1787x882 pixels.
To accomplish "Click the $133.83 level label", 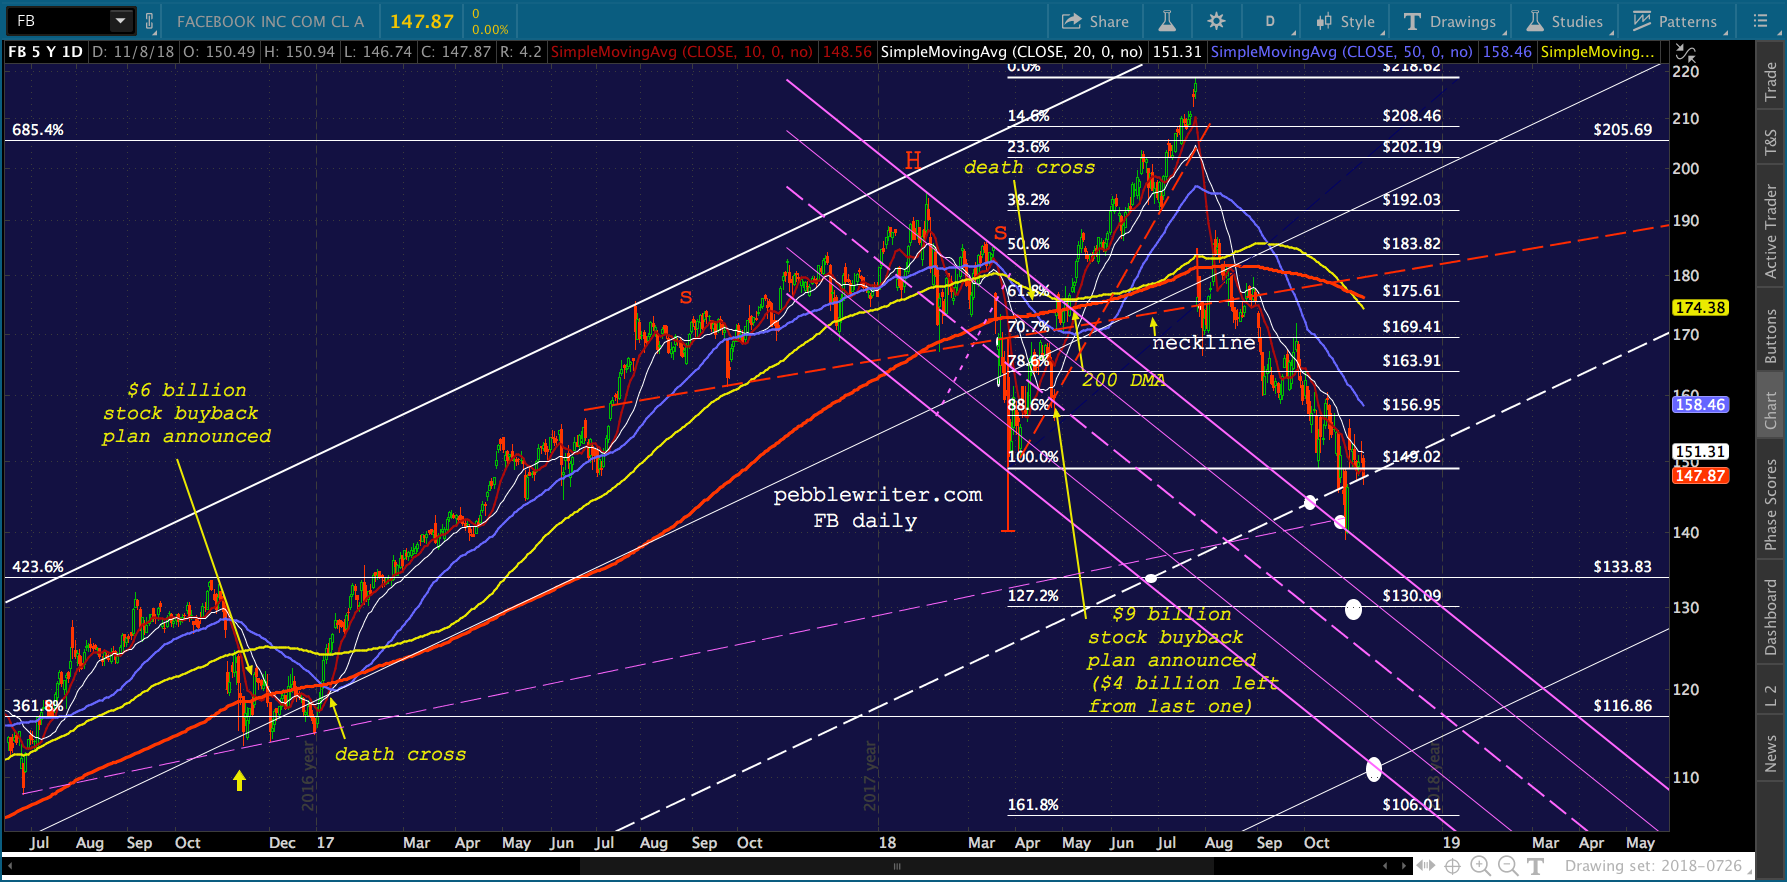I will click(x=1623, y=567).
